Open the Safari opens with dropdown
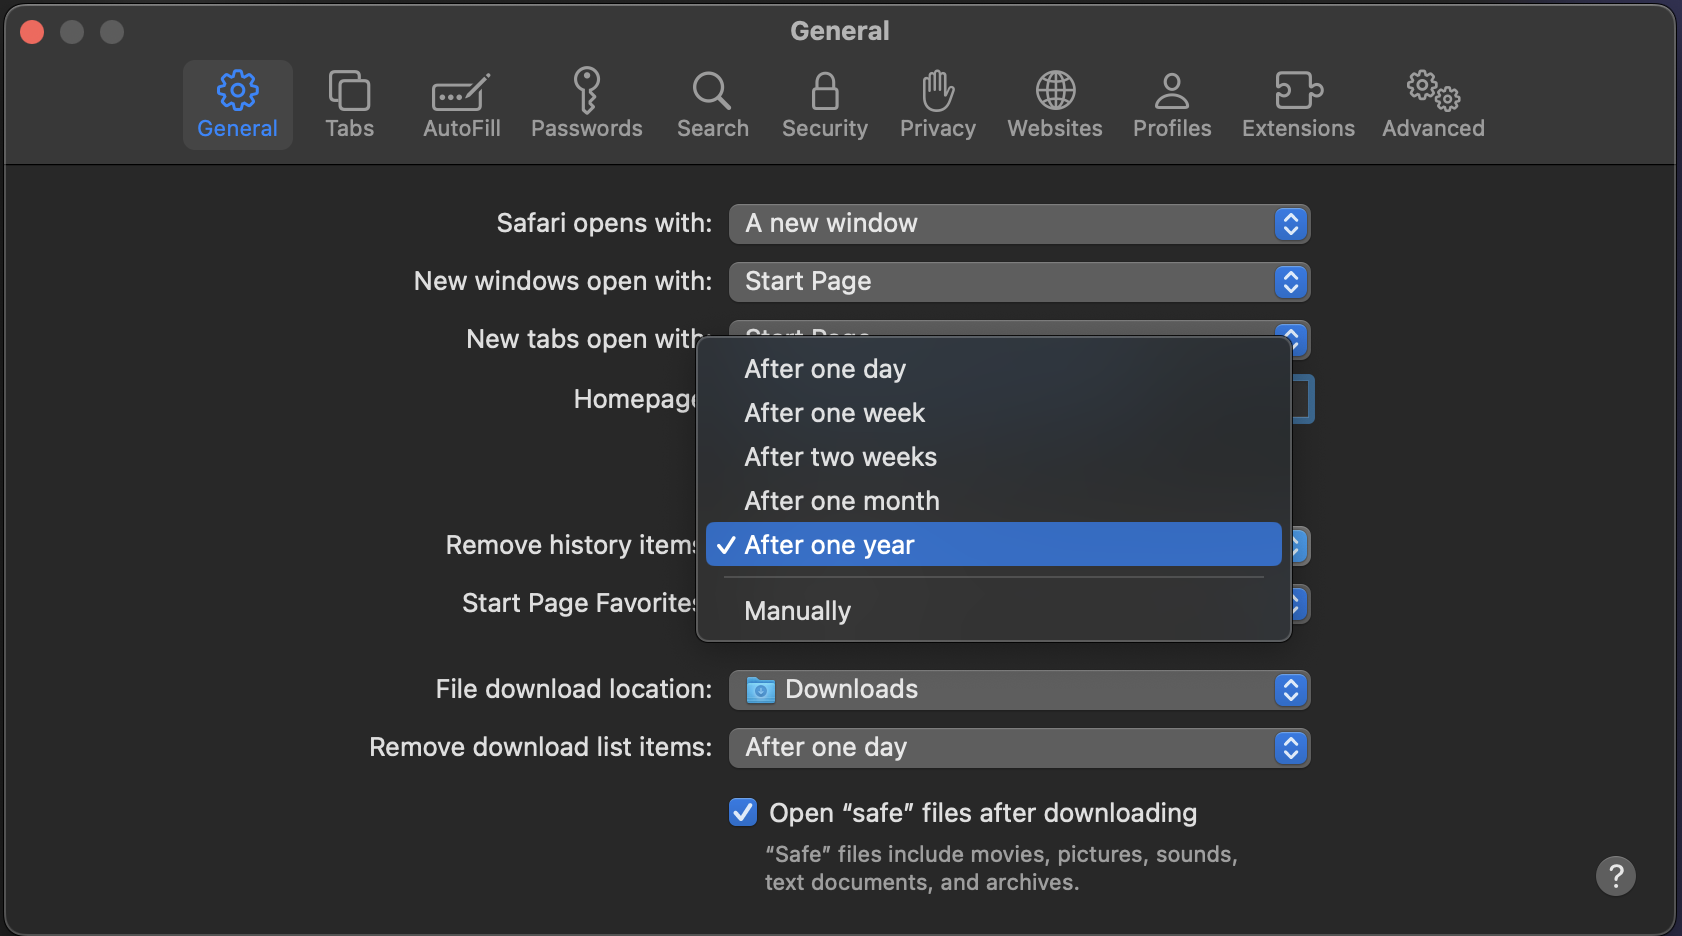Image resolution: width=1682 pixels, height=936 pixels. pyautogui.click(x=1019, y=223)
